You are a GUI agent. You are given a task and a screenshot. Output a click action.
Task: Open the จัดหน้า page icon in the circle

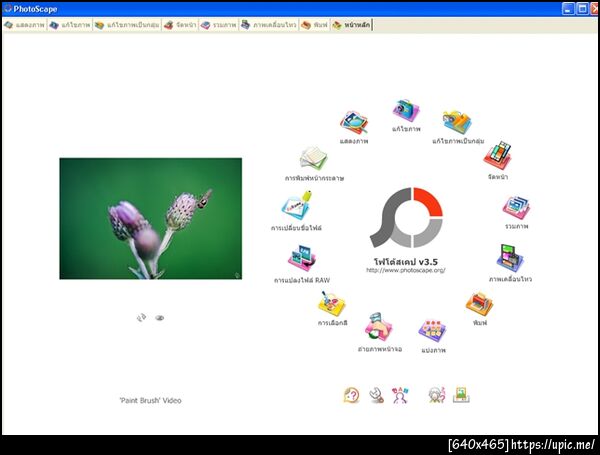497,156
